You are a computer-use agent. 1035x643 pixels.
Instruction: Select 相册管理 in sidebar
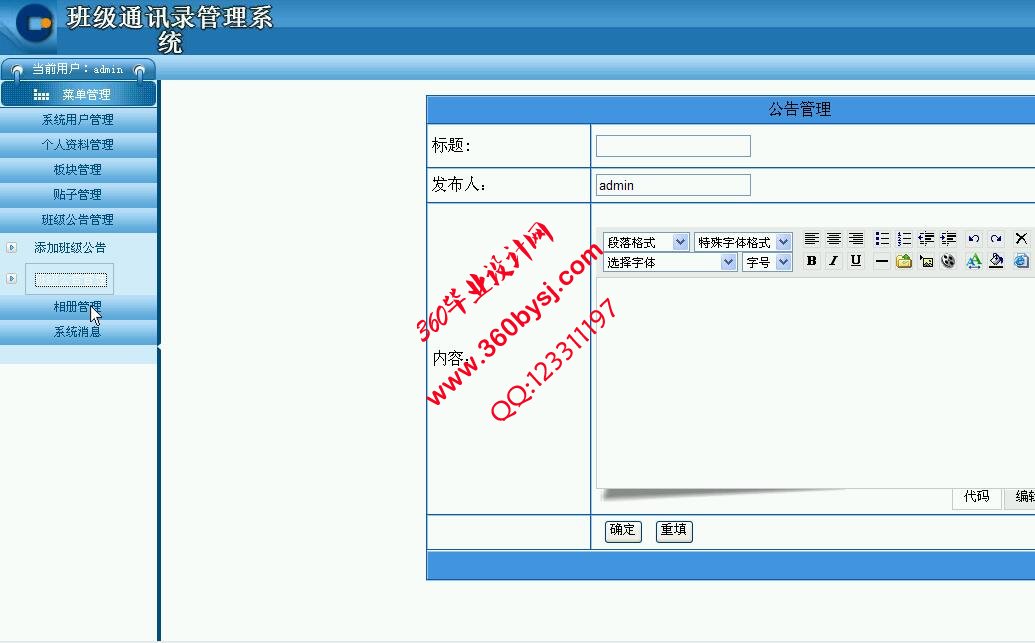(78, 307)
